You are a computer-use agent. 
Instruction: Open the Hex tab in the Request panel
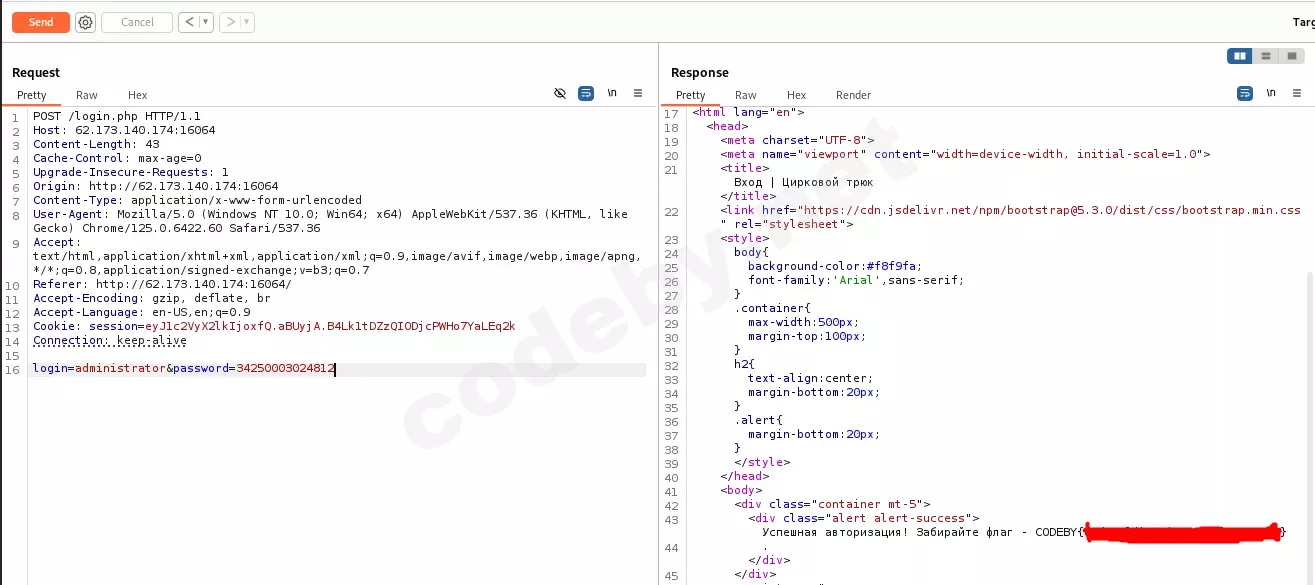pyautogui.click(x=137, y=95)
